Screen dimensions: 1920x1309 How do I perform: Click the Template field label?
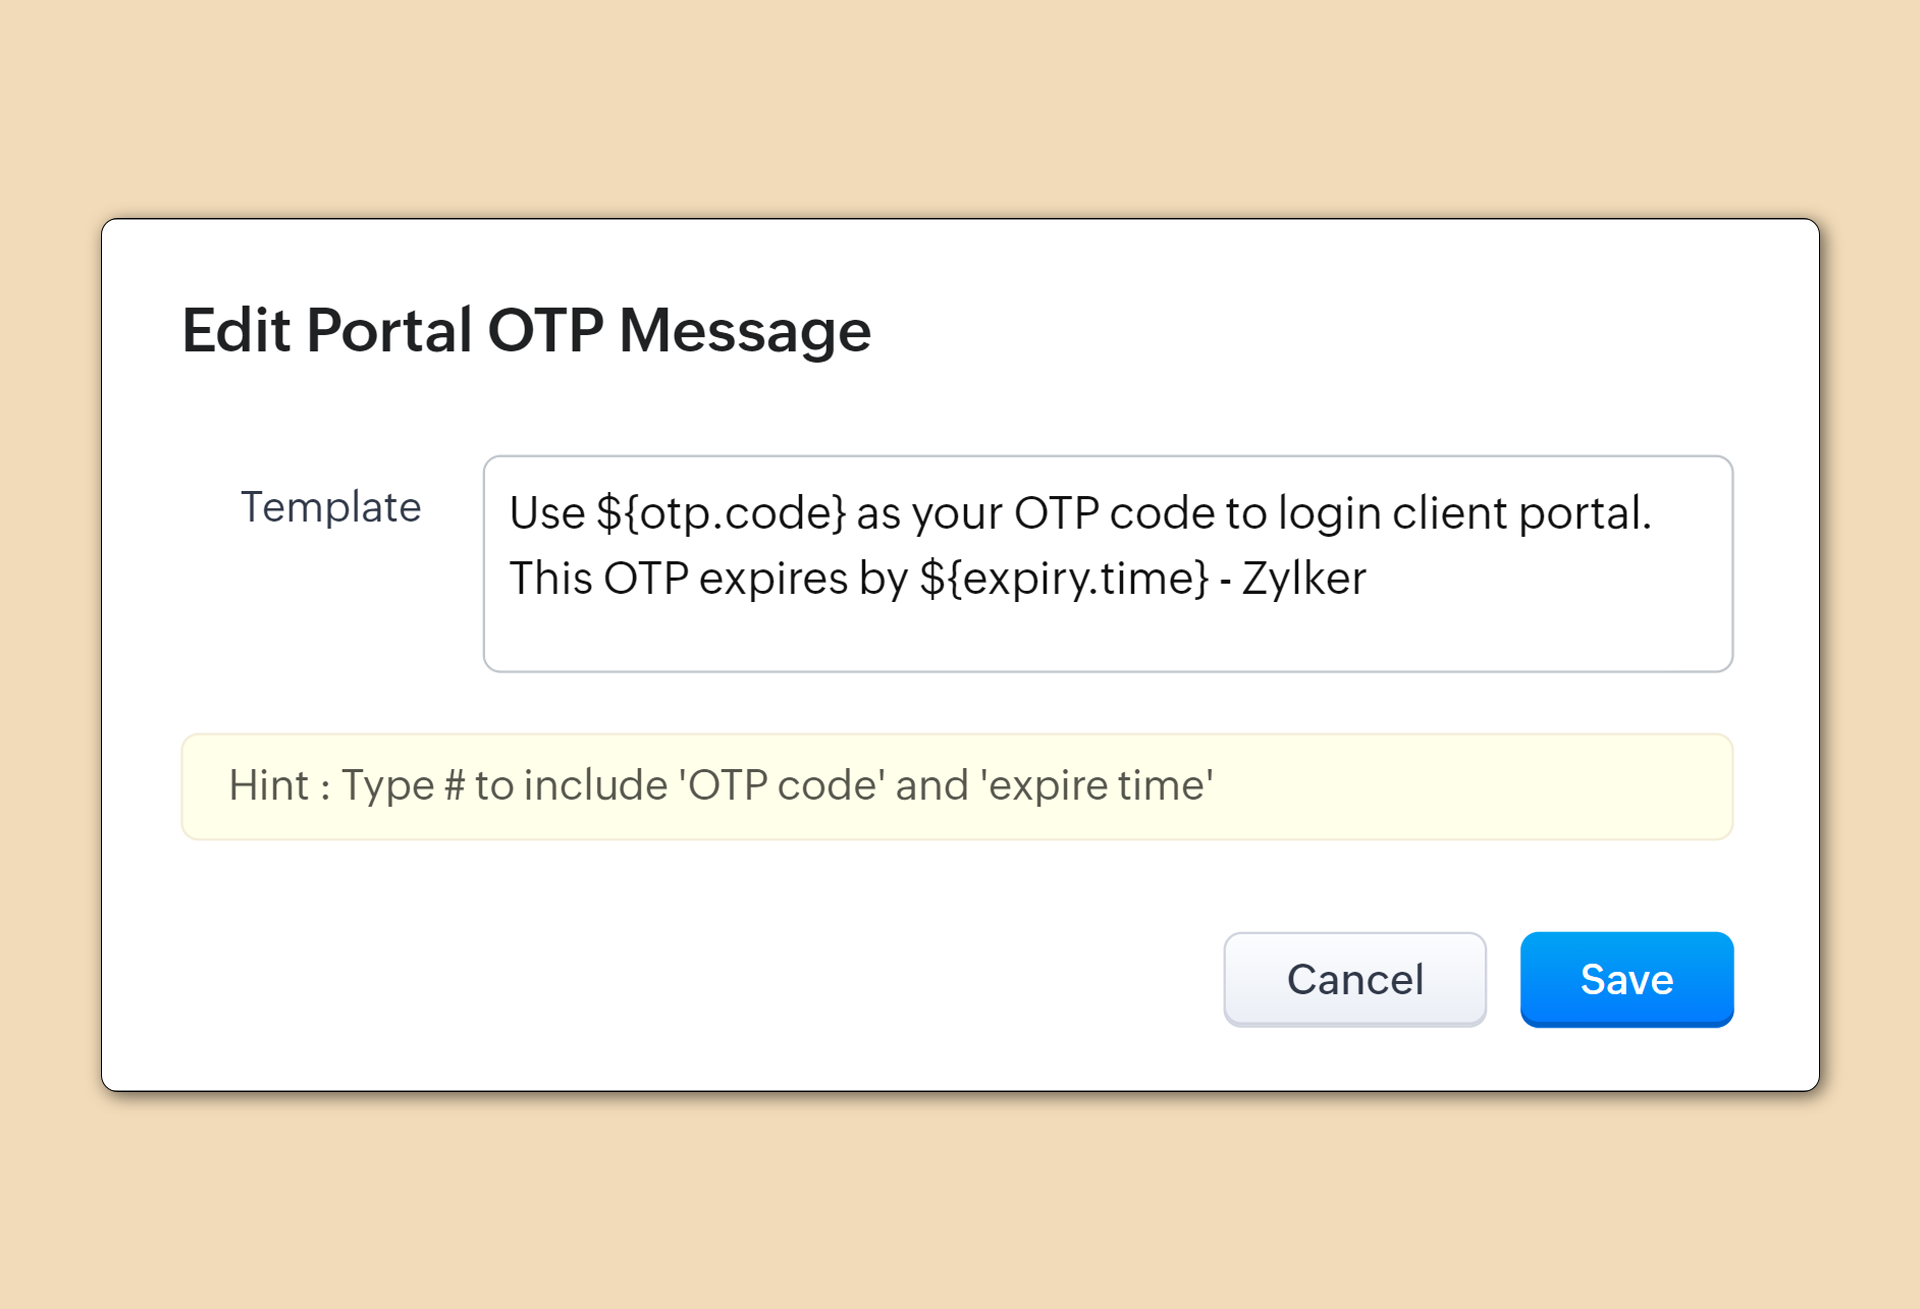coord(331,507)
